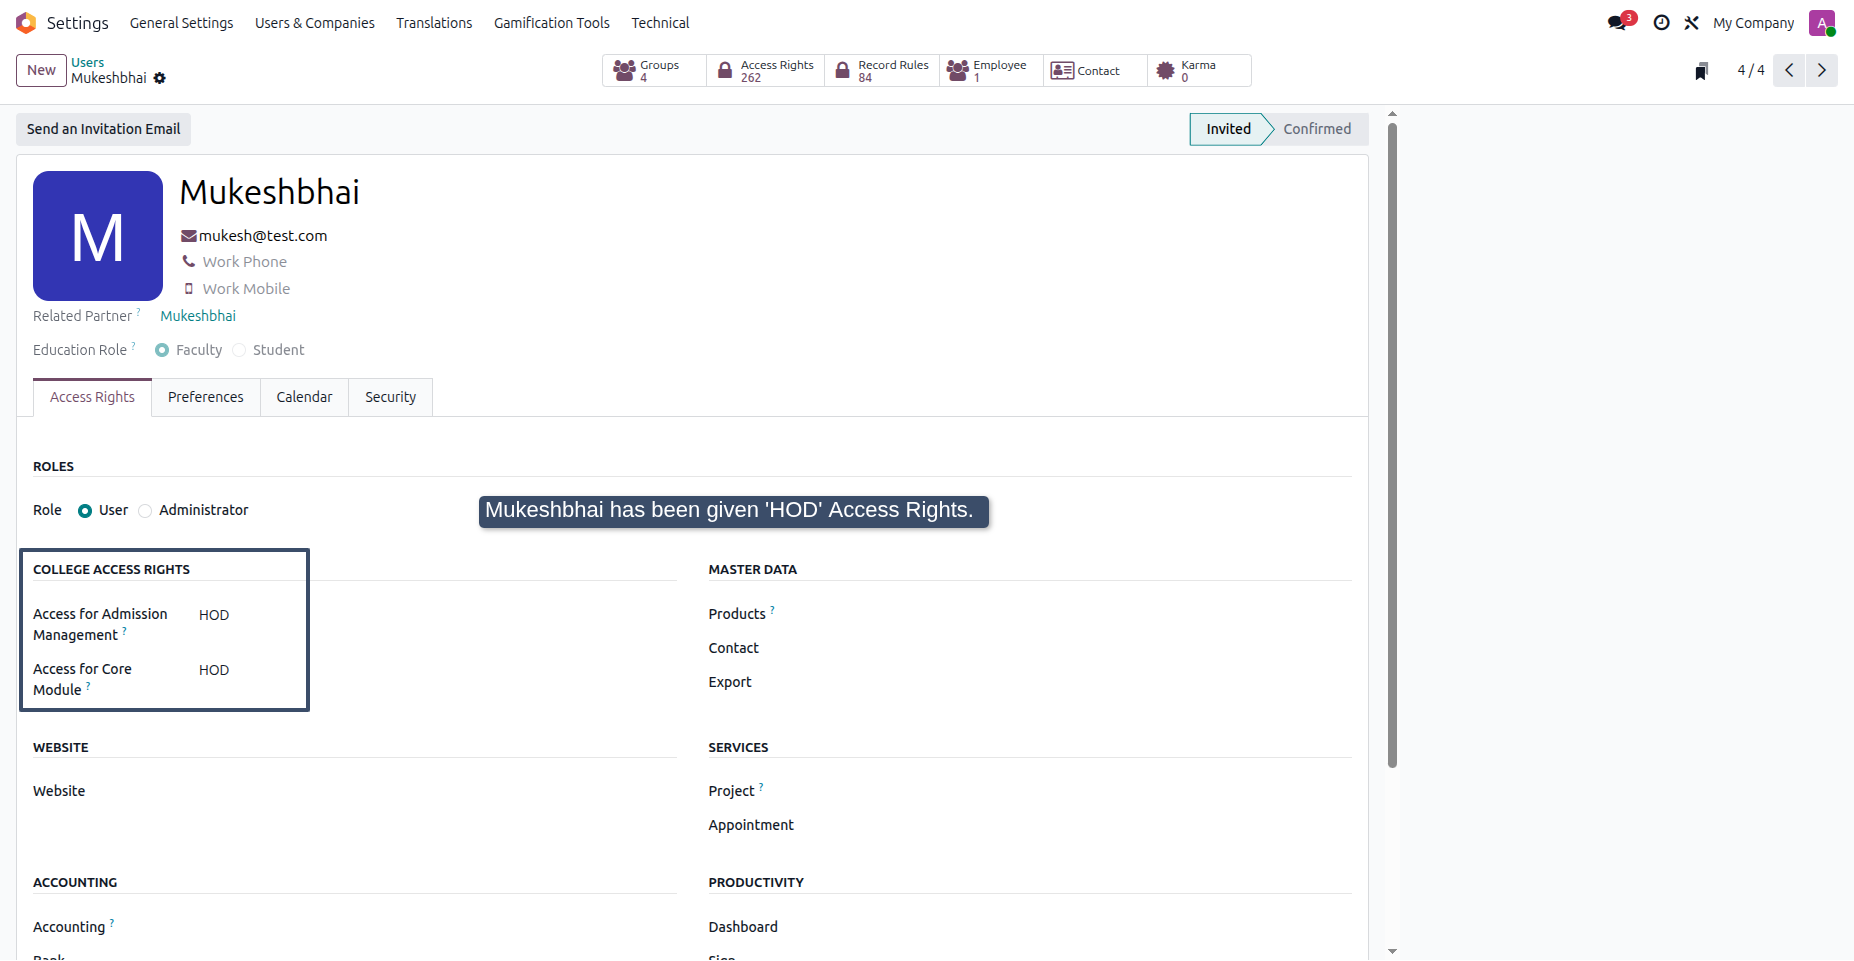Open the Users & Companies menu
This screenshot has height=961, width=1854.
[315, 23]
